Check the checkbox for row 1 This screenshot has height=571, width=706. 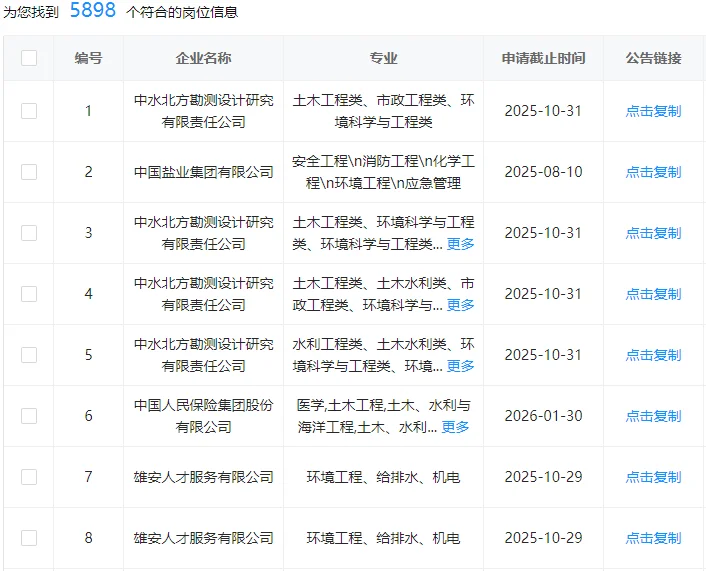click(29, 111)
